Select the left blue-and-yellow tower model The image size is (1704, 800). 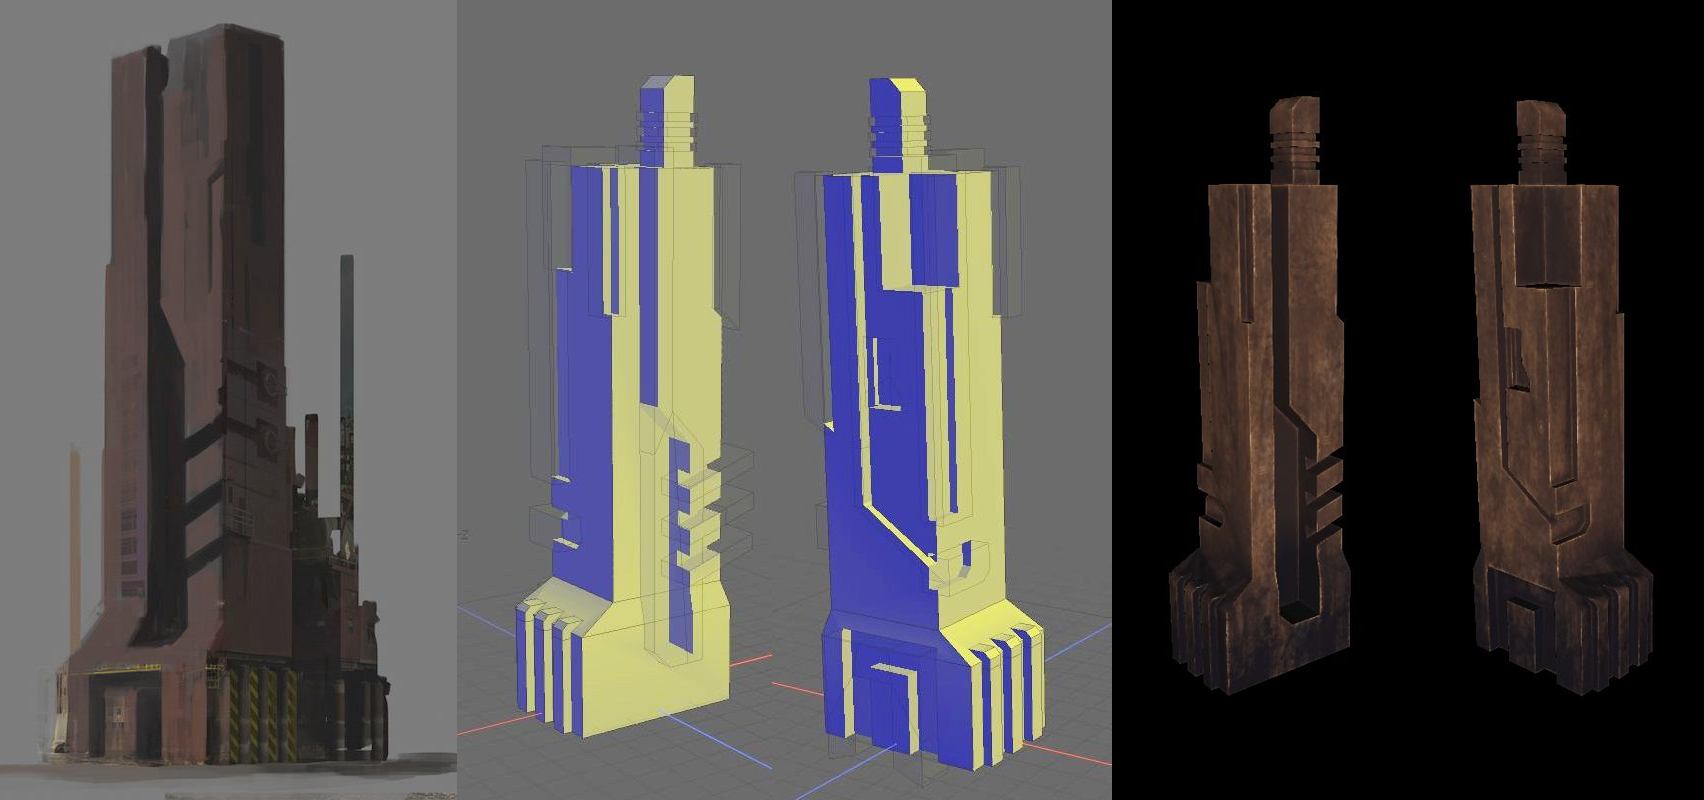tap(624, 408)
